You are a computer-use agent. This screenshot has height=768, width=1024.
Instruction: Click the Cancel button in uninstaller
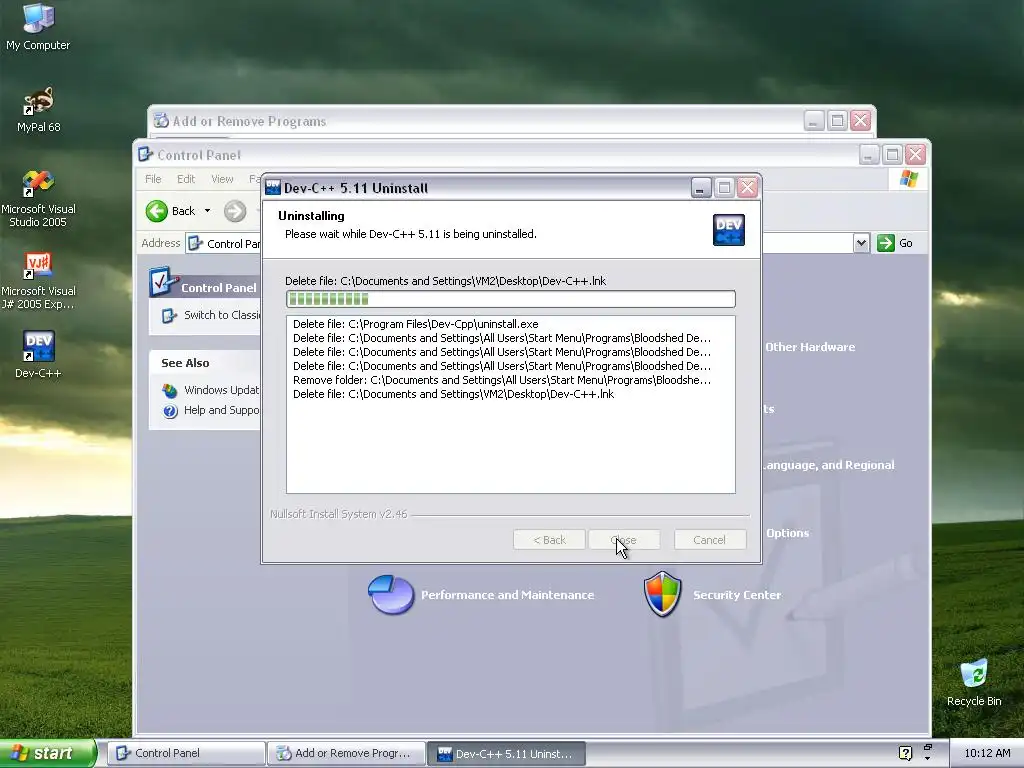[710, 539]
